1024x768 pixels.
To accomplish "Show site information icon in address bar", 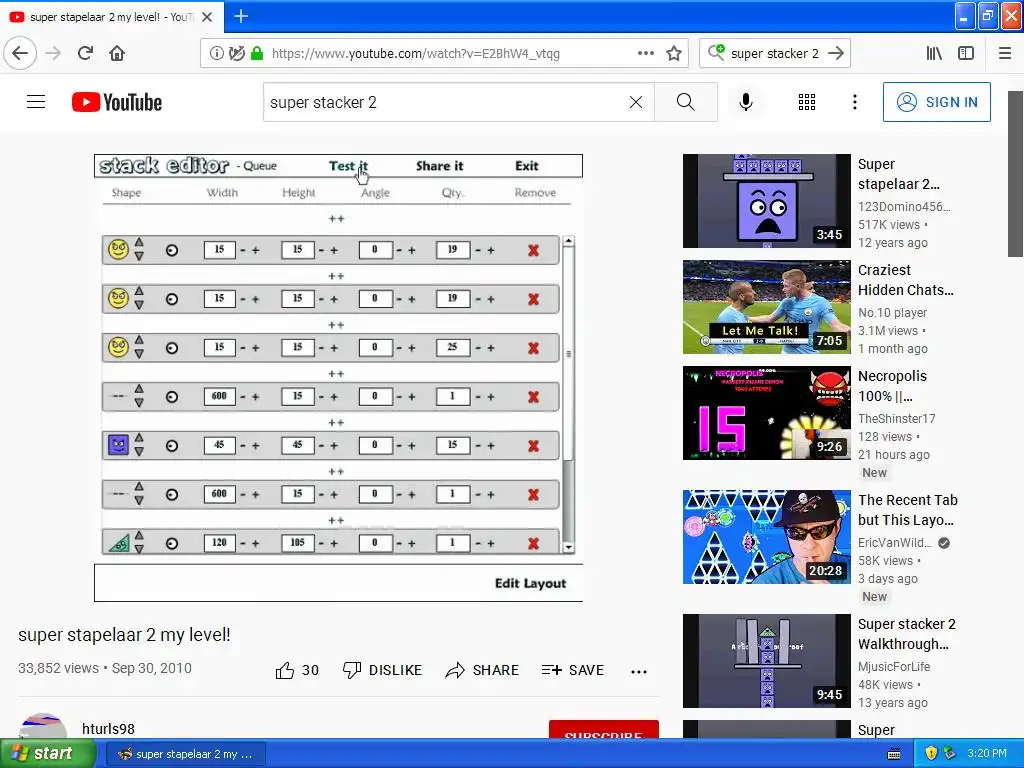I will tap(216, 54).
